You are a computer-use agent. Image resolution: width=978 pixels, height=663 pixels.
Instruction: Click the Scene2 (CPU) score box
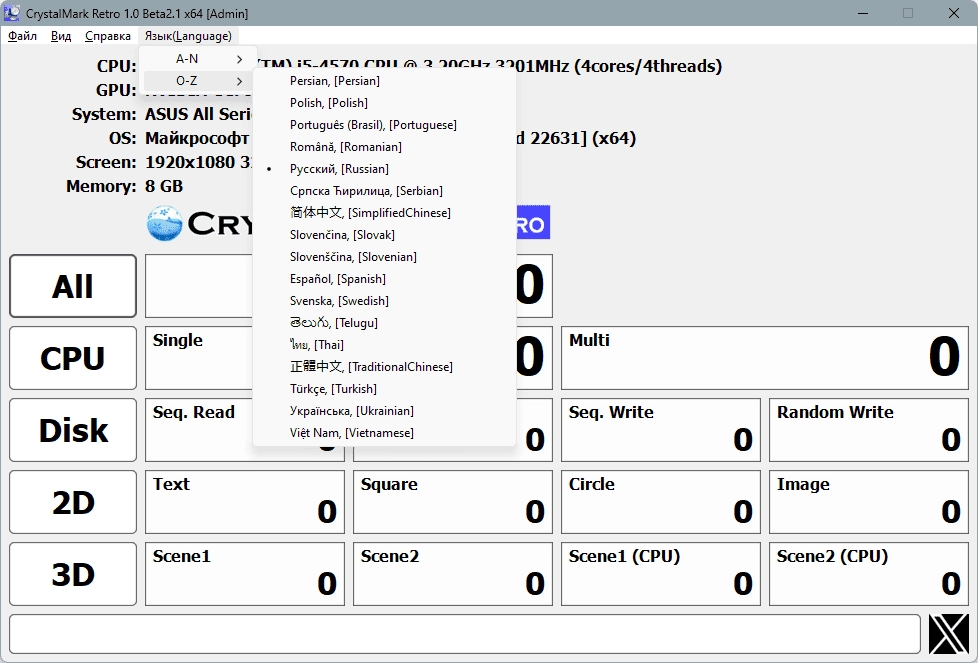tap(869, 574)
